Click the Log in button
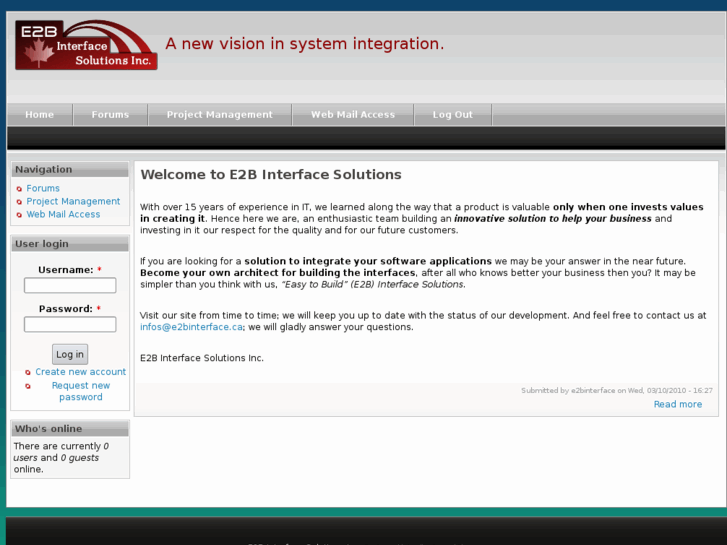727x545 pixels. pos(70,354)
